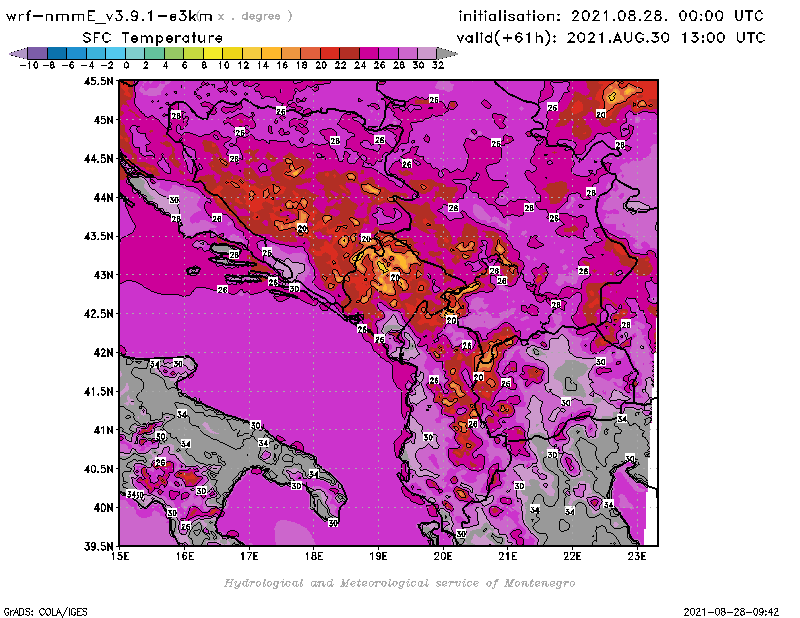Image resolution: width=800 pixels, height=618 pixels.
Task: Click the latitude label "44.5N"
Action: coord(98,159)
